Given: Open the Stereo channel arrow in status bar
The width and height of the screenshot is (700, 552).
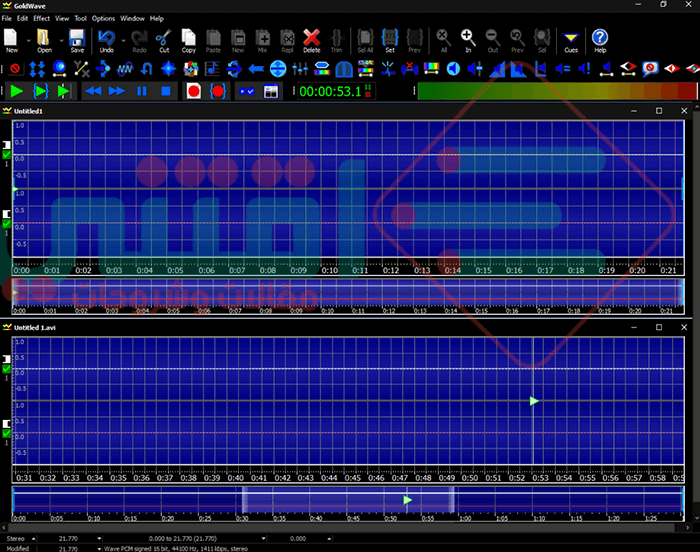Looking at the screenshot, I should coord(33,539).
